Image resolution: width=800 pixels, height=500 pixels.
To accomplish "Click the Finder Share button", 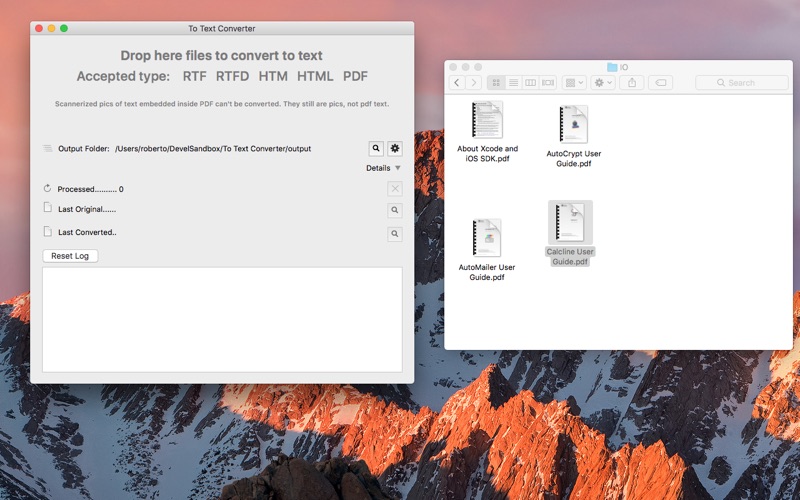I will (632, 83).
